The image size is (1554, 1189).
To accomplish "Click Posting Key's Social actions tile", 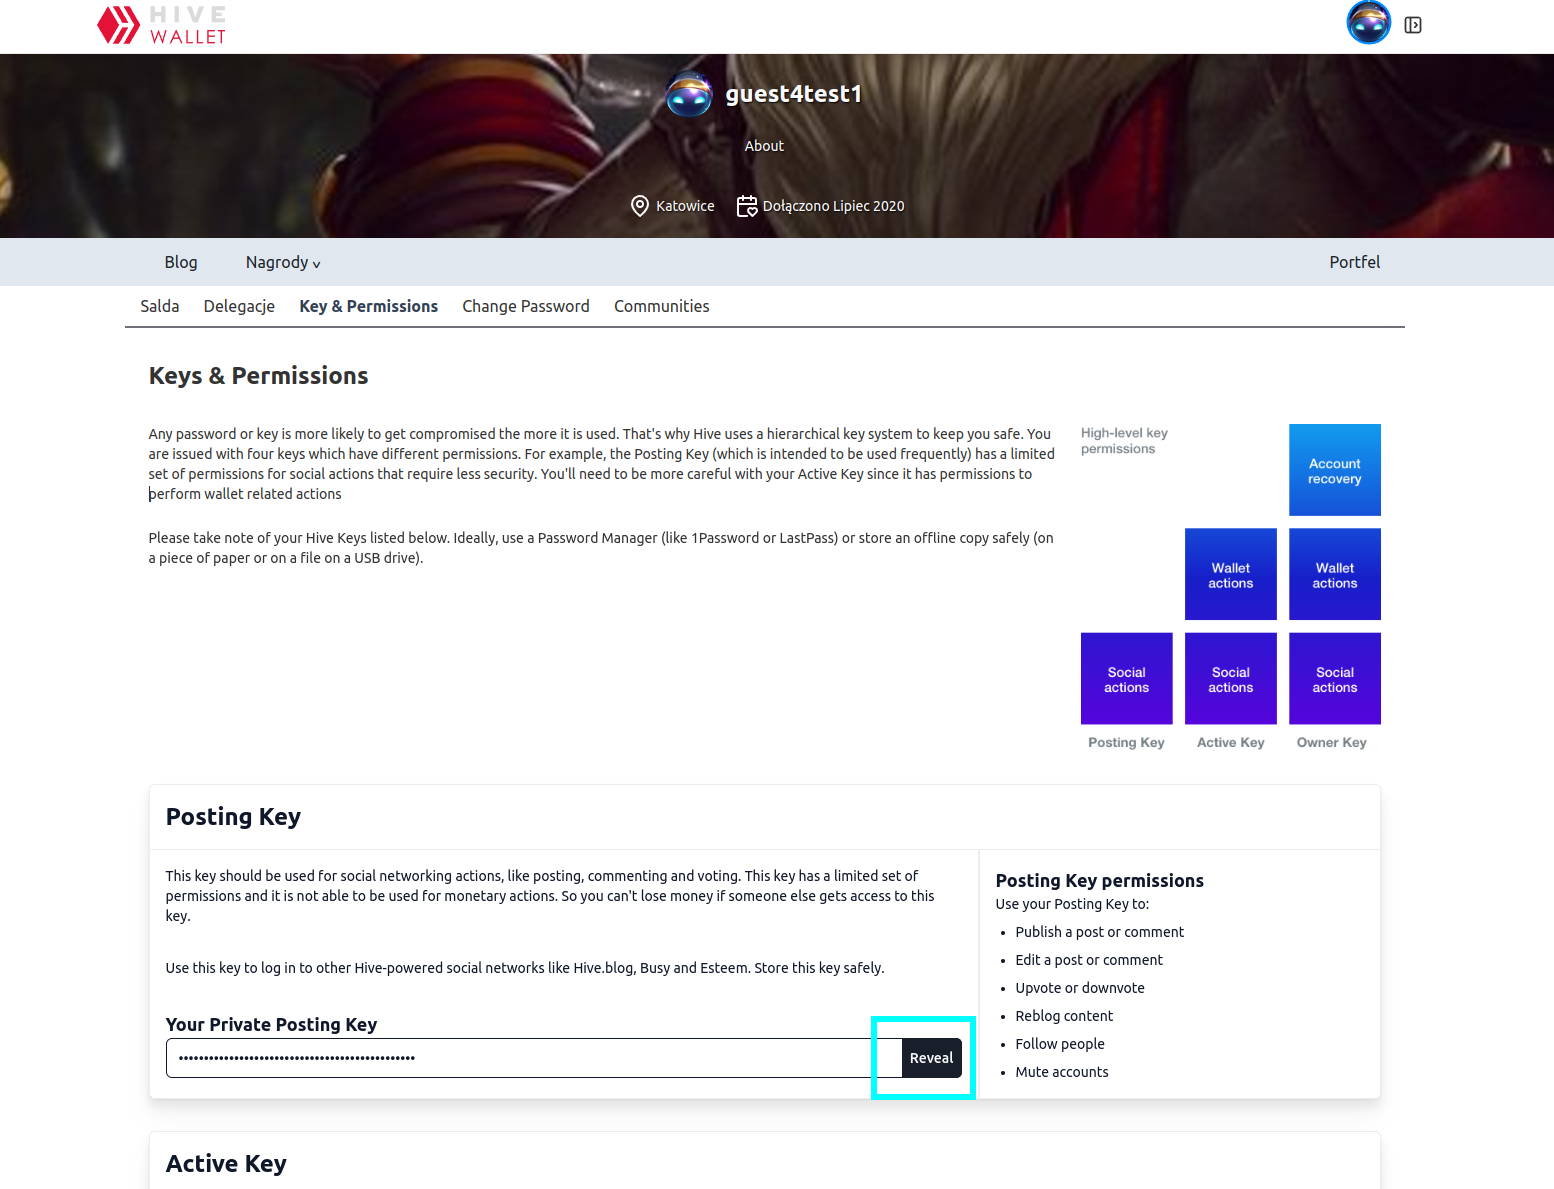I will click(x=1126, y=679).
